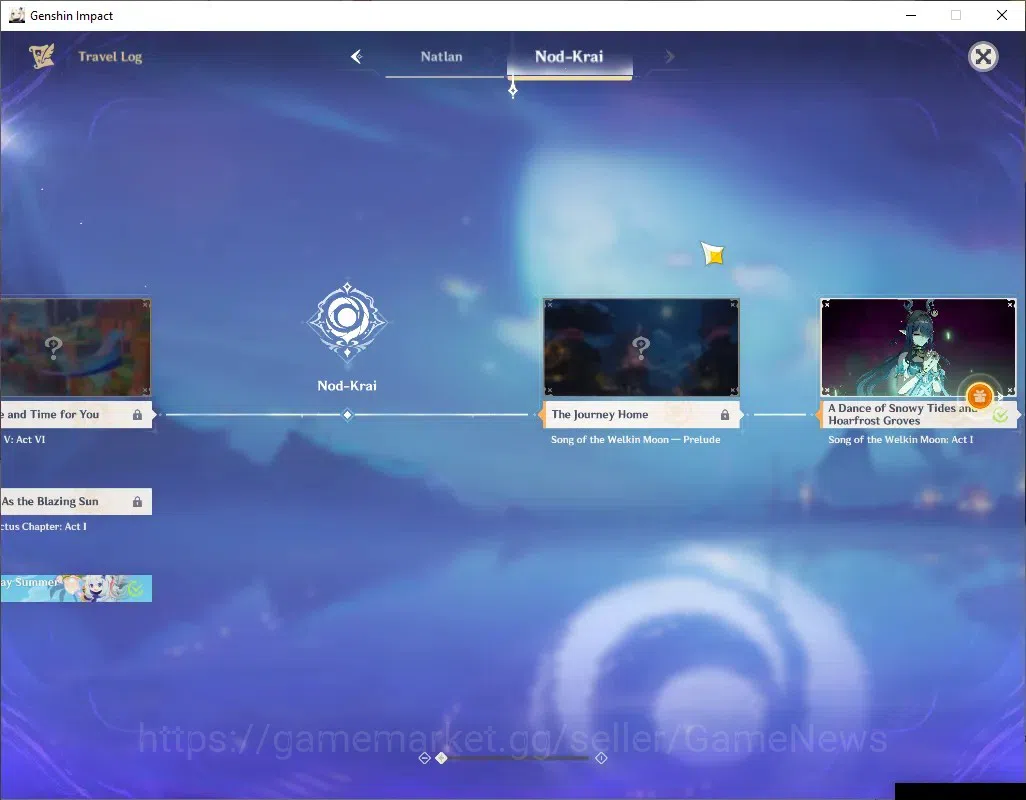This screenshot has height=800, width=1026.
Task: Open the Summer event banner
Action: [76, 589]
